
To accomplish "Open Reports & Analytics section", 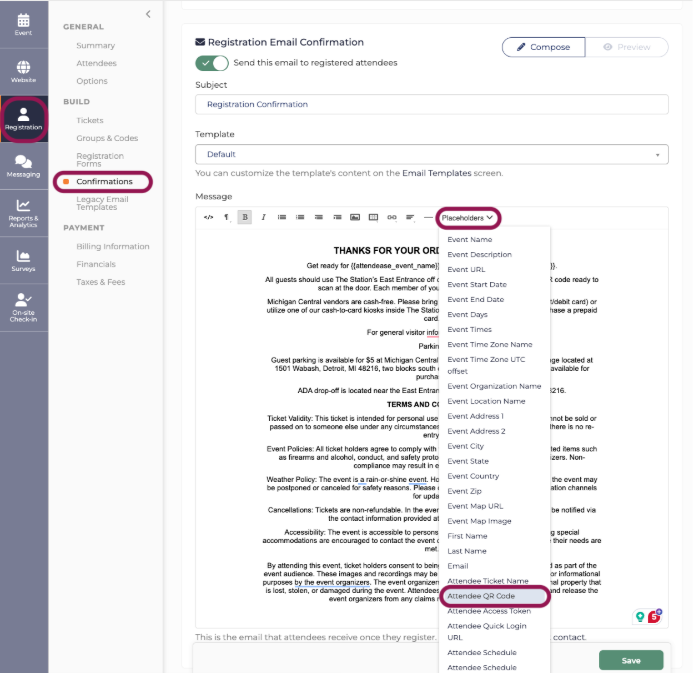I will [23, 214].
